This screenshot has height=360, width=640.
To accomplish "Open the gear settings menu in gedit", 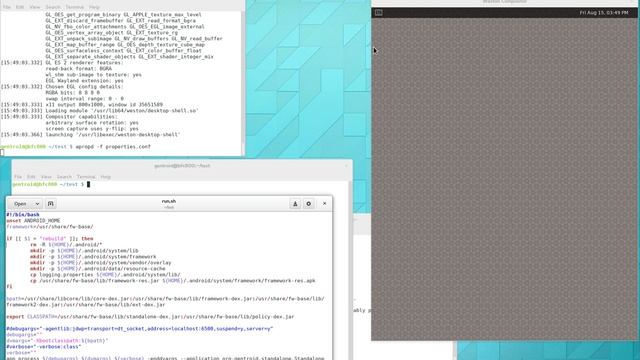I will 309,204.
